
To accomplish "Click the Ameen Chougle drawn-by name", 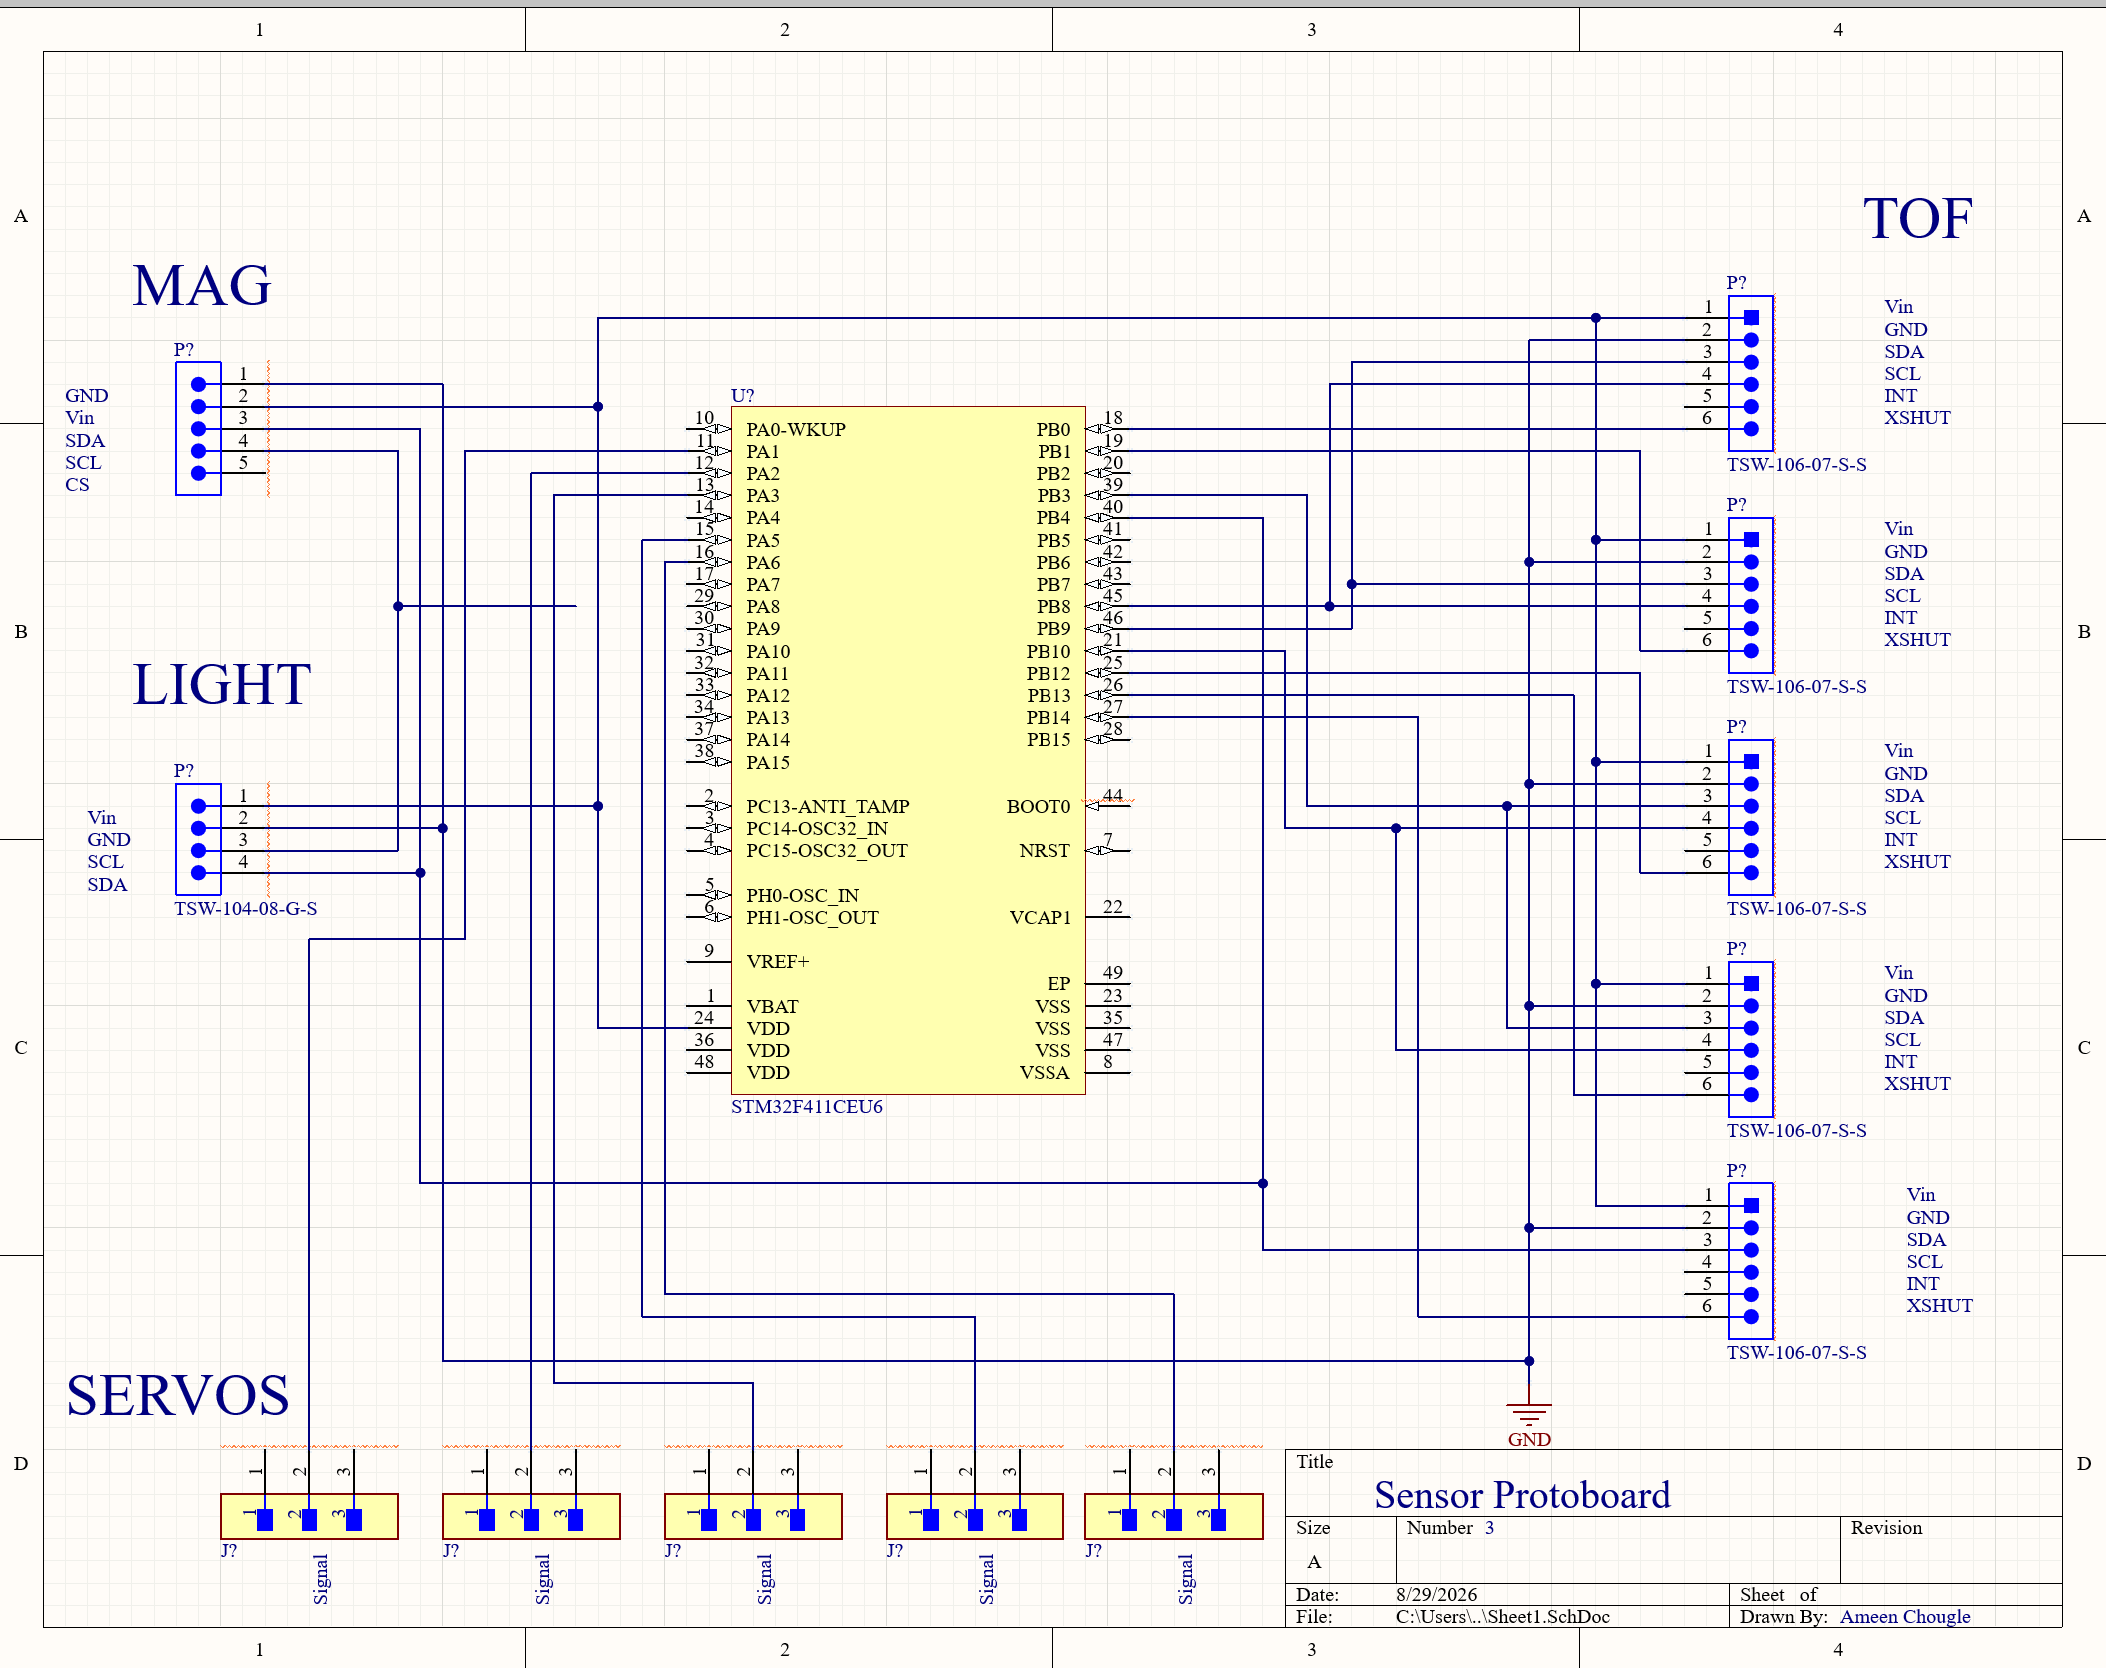I will (x=1905, y=1617).
